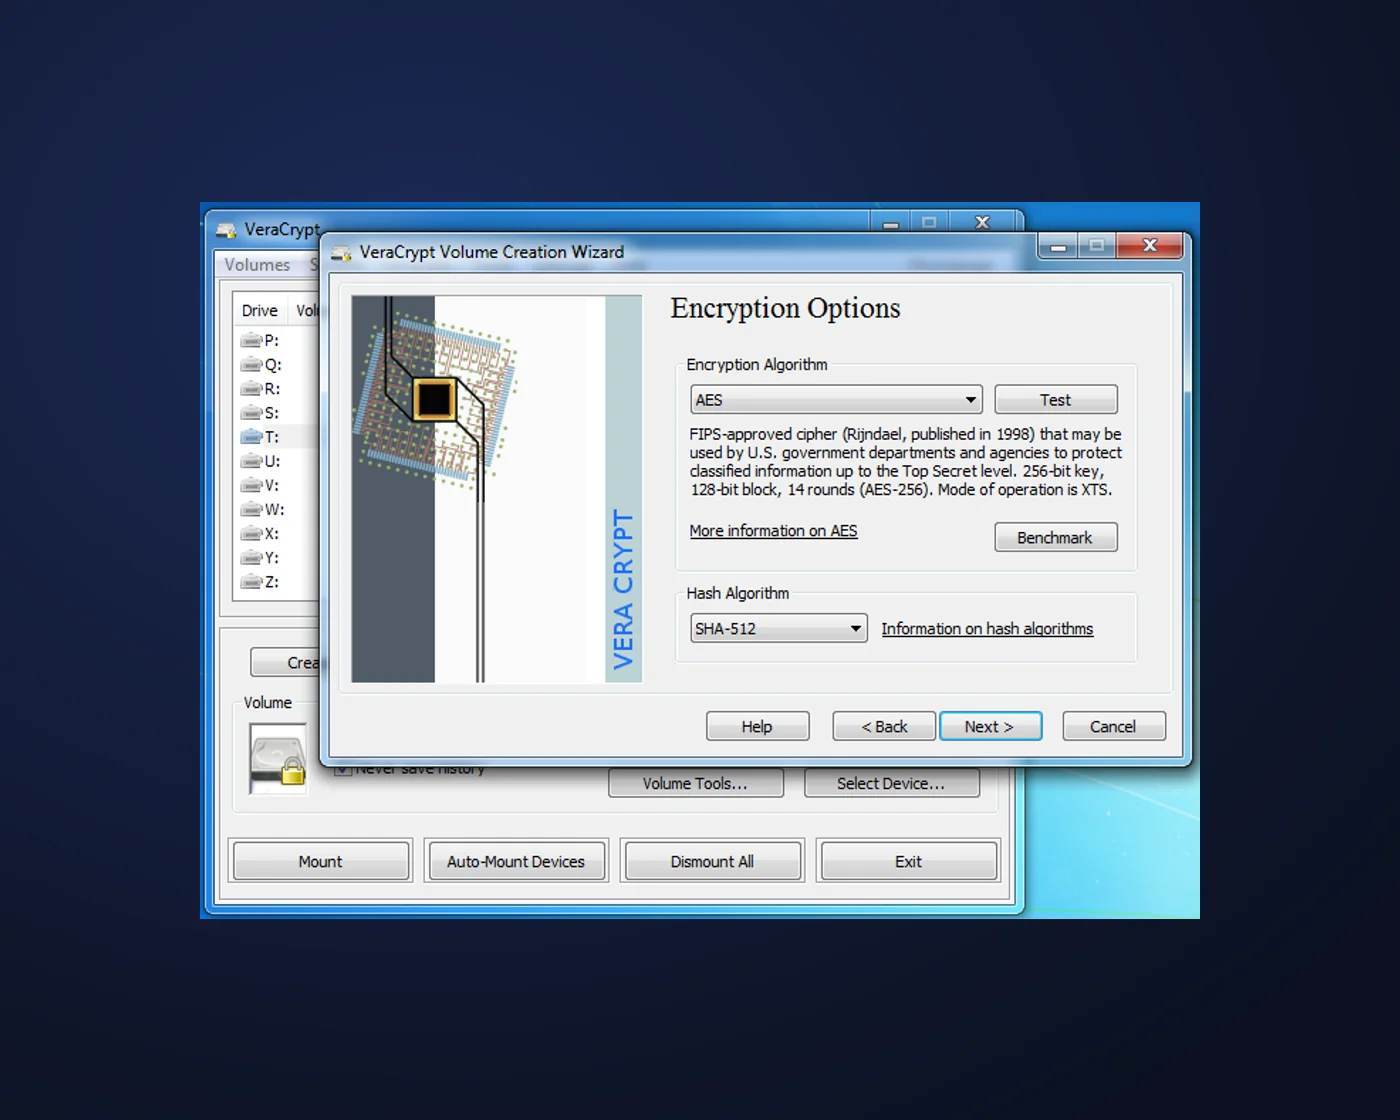Open Information on hash algorithms link

[987, 629]
